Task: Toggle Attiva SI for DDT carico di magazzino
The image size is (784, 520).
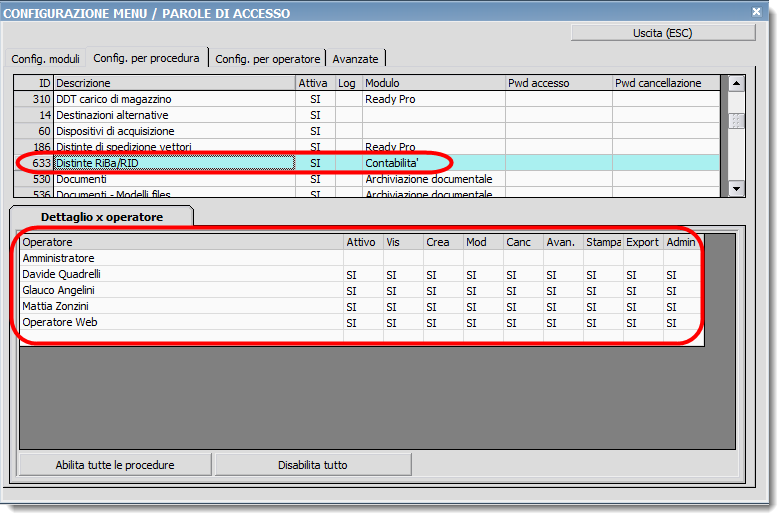Action: (315, 99)
